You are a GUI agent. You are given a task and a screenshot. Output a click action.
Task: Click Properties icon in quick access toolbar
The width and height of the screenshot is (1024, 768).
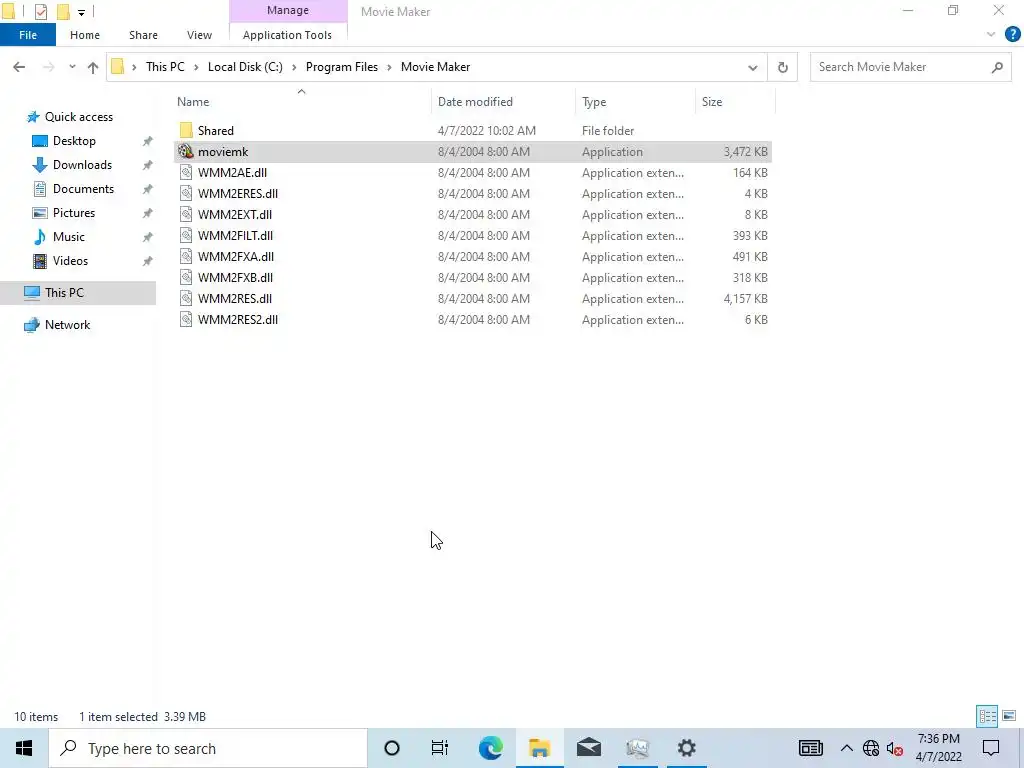(40, 12)
